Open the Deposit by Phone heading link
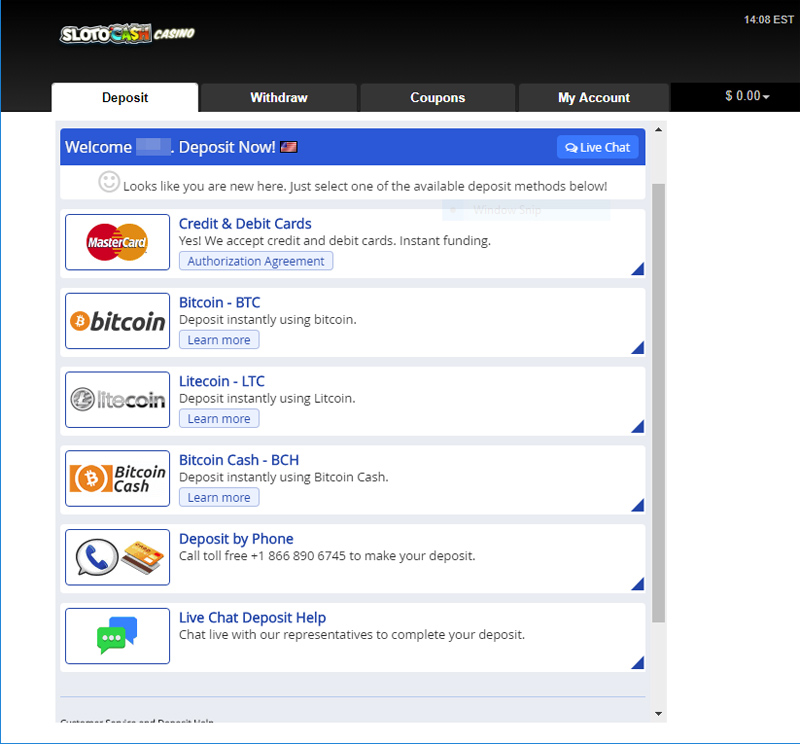Screen dimensions: 800x744 [236, 538]
